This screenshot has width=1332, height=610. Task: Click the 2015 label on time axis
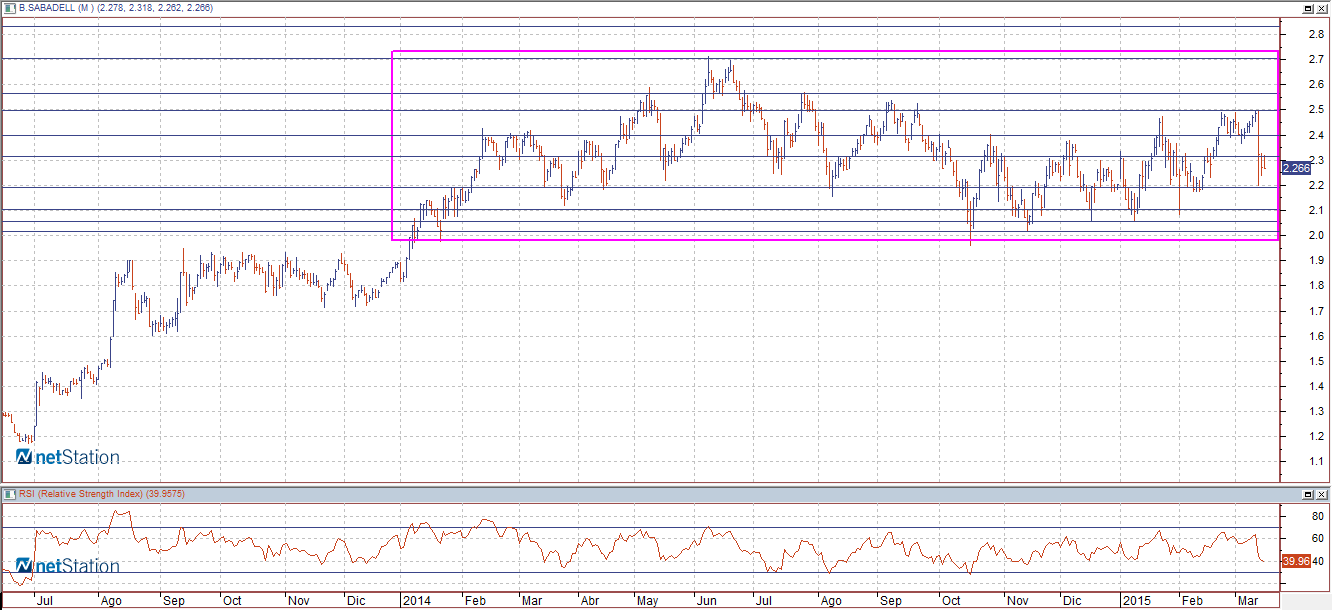click(1135, 602)
